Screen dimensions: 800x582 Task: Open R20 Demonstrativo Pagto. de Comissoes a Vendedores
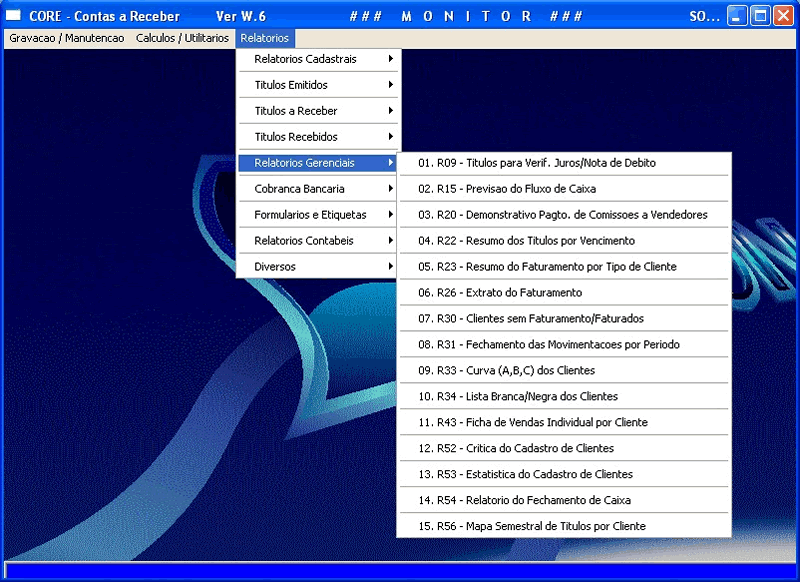564,215
